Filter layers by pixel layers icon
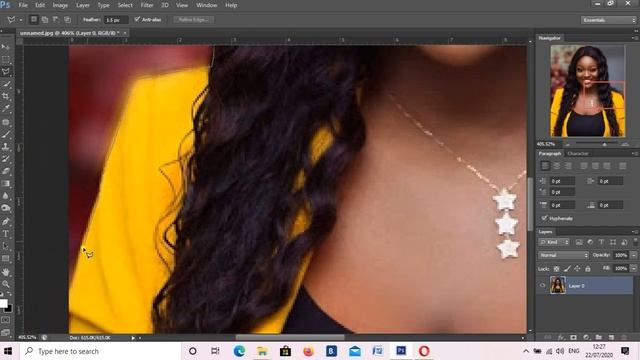 pyautogui.click(x=579, y=242)
